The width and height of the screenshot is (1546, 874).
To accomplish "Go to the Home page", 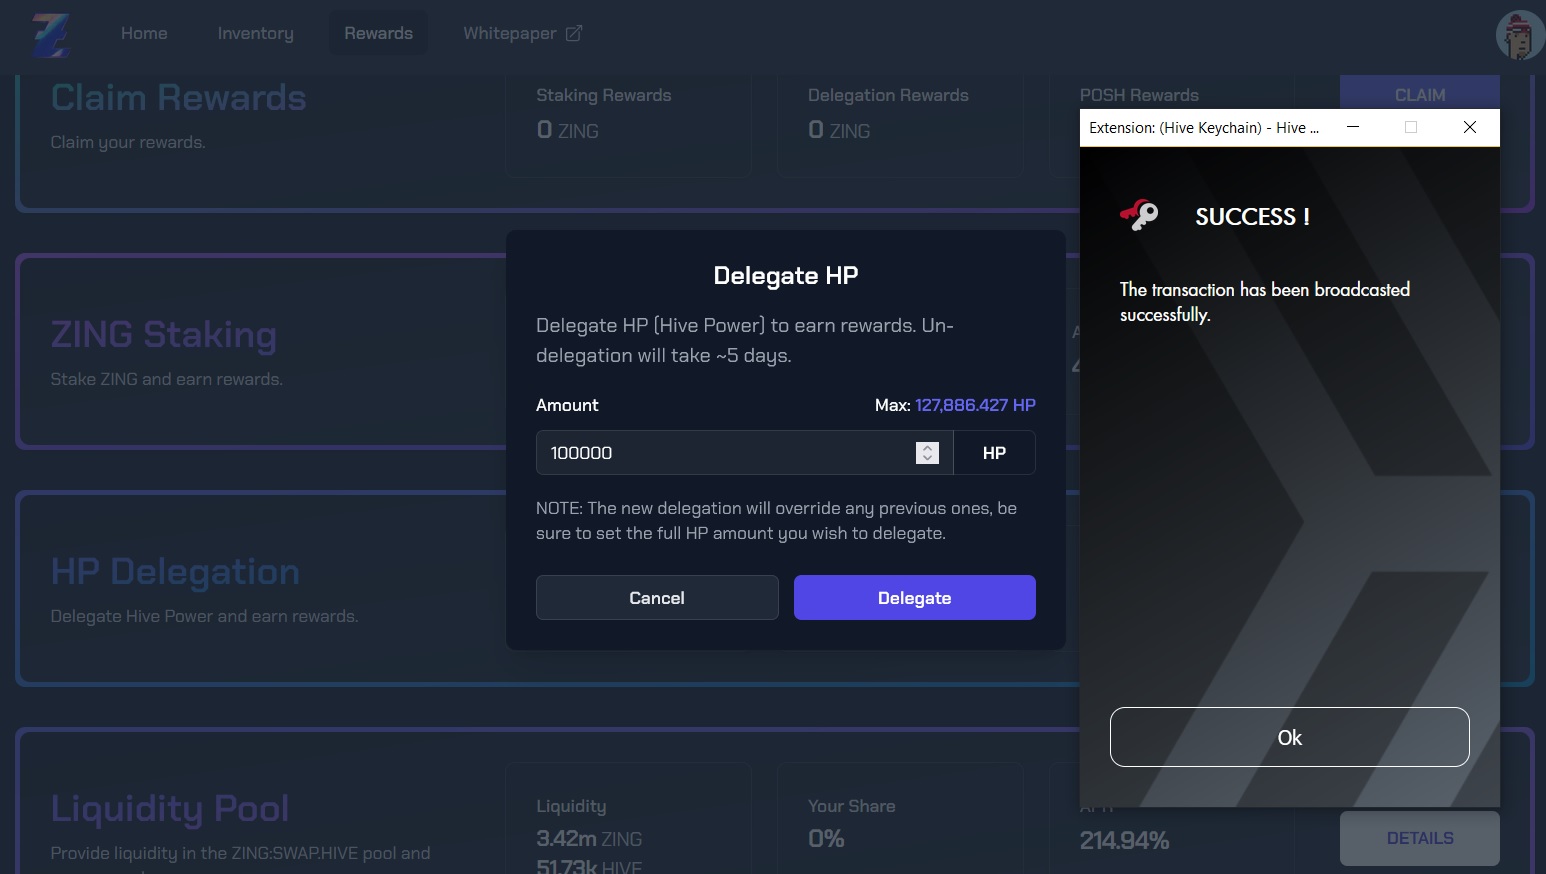I will (144, 33).
